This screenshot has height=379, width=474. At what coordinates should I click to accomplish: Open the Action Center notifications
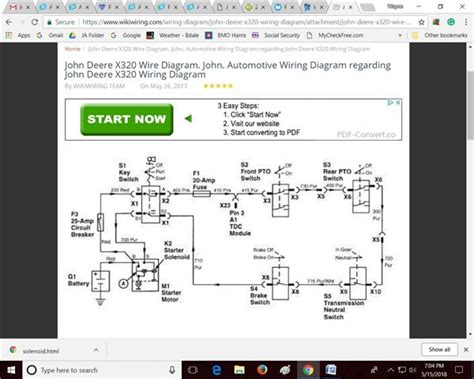459,370
